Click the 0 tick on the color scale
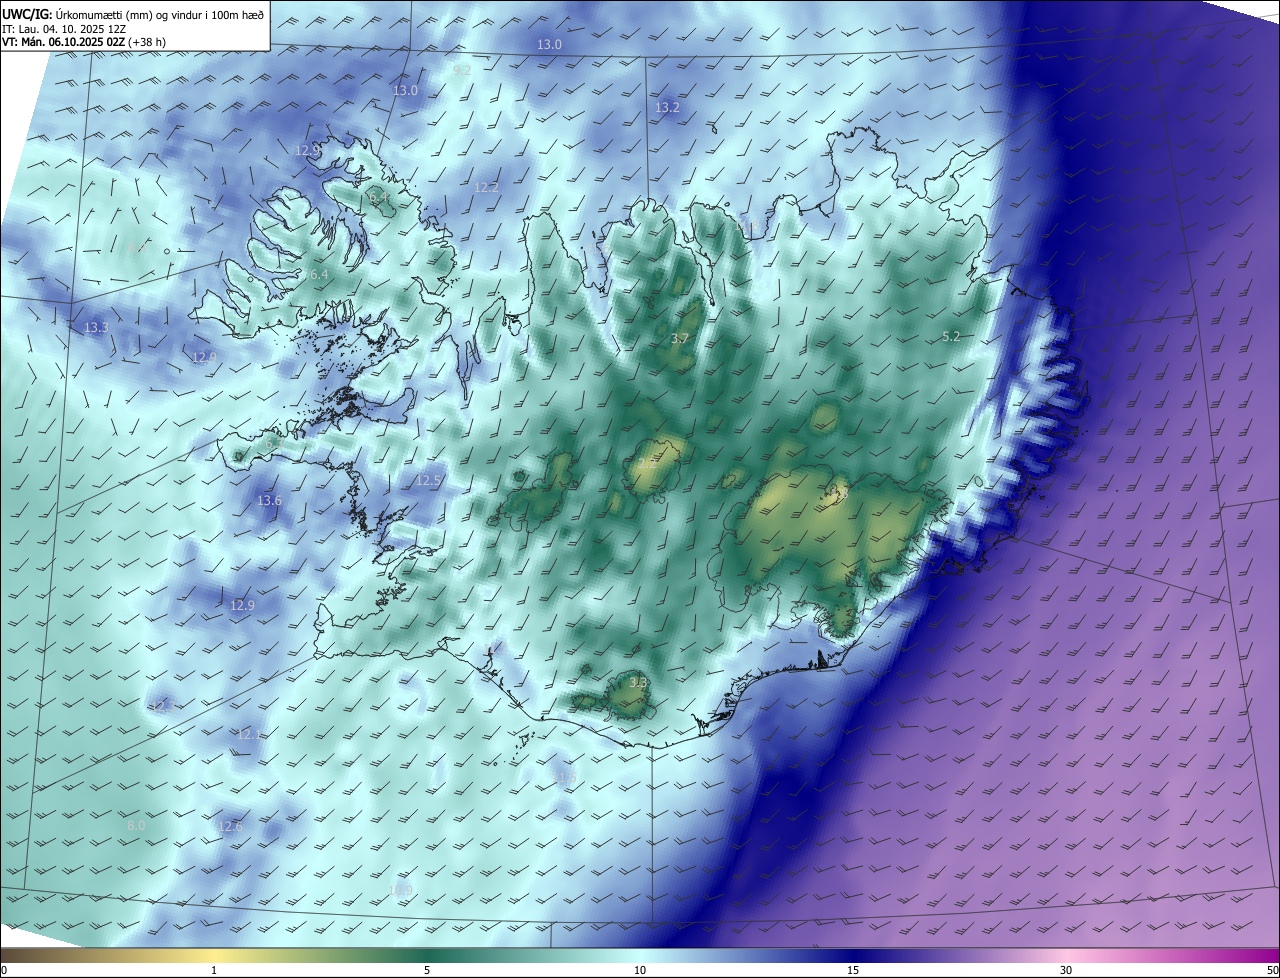 (4, 970)
